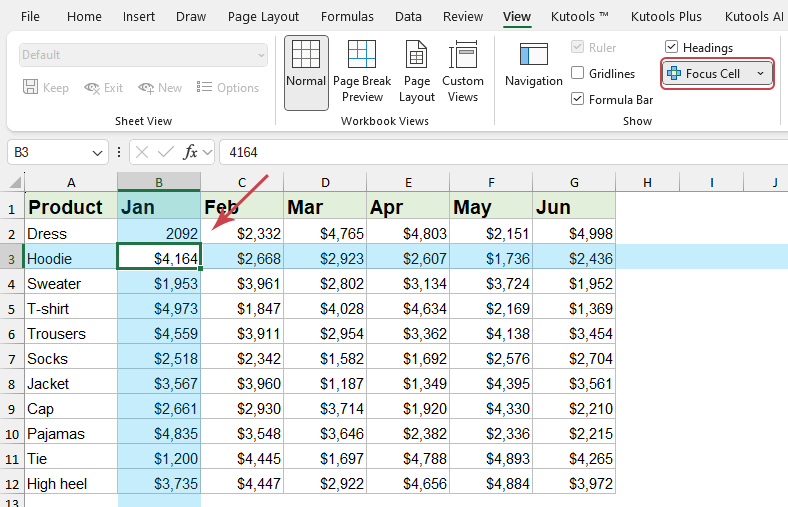This screenshot has width=788, height=507.
Task: Open the Sheet View Default dropdown
Action: coord(261,55)
